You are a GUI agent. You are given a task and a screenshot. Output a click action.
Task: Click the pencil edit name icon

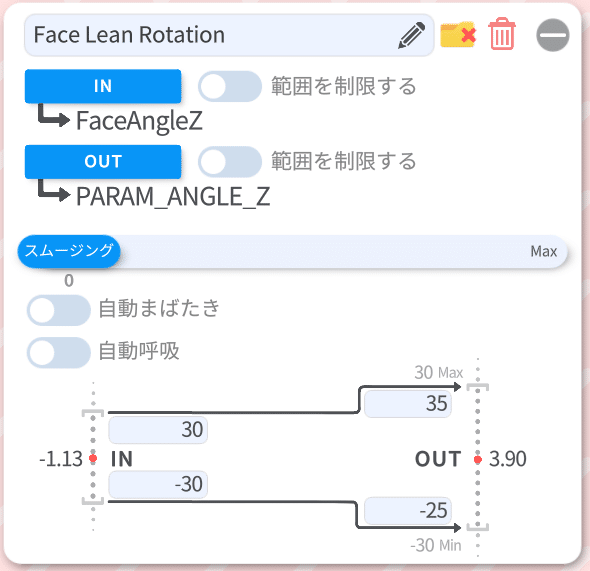(x=412, y=35)
